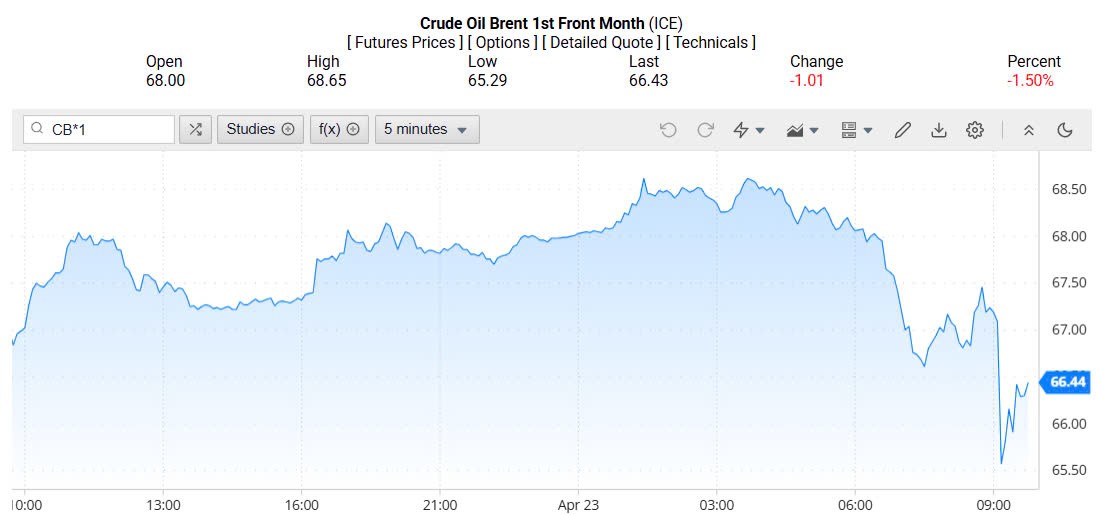The height and width of the screenshot is (515, 1097).
Task: Redo the chart action
Action: point(705,130)
